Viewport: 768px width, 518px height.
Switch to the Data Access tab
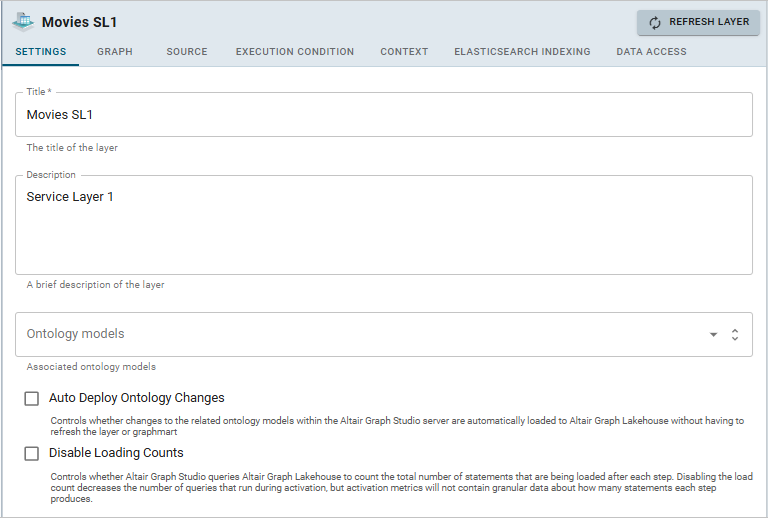(651, 52)
